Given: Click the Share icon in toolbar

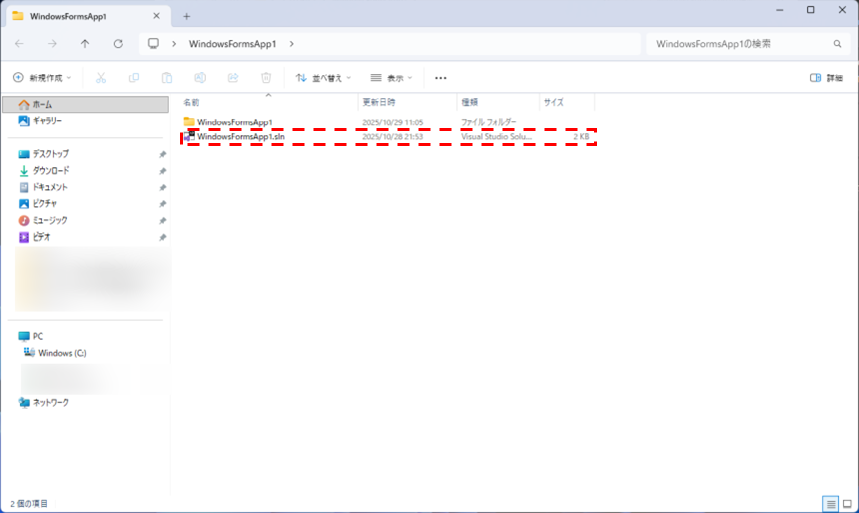Looking at the screenshot, I should click(x=233, y=78).
